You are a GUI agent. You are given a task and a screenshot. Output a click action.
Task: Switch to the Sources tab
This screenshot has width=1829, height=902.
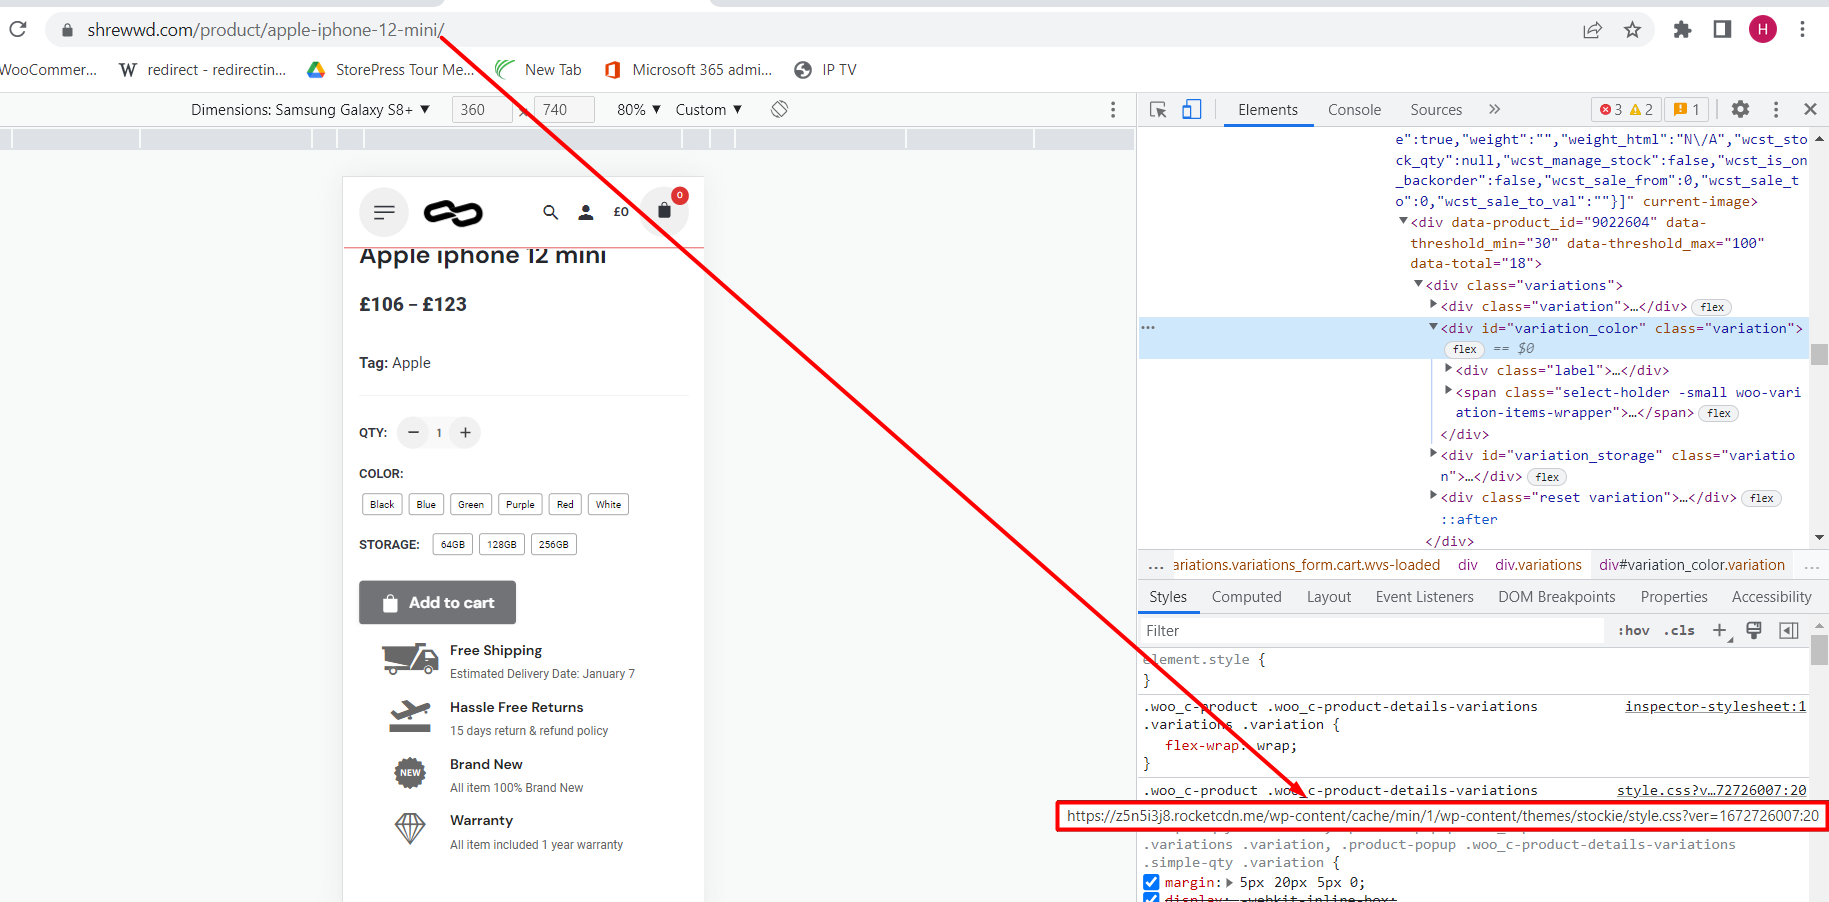1436,109
